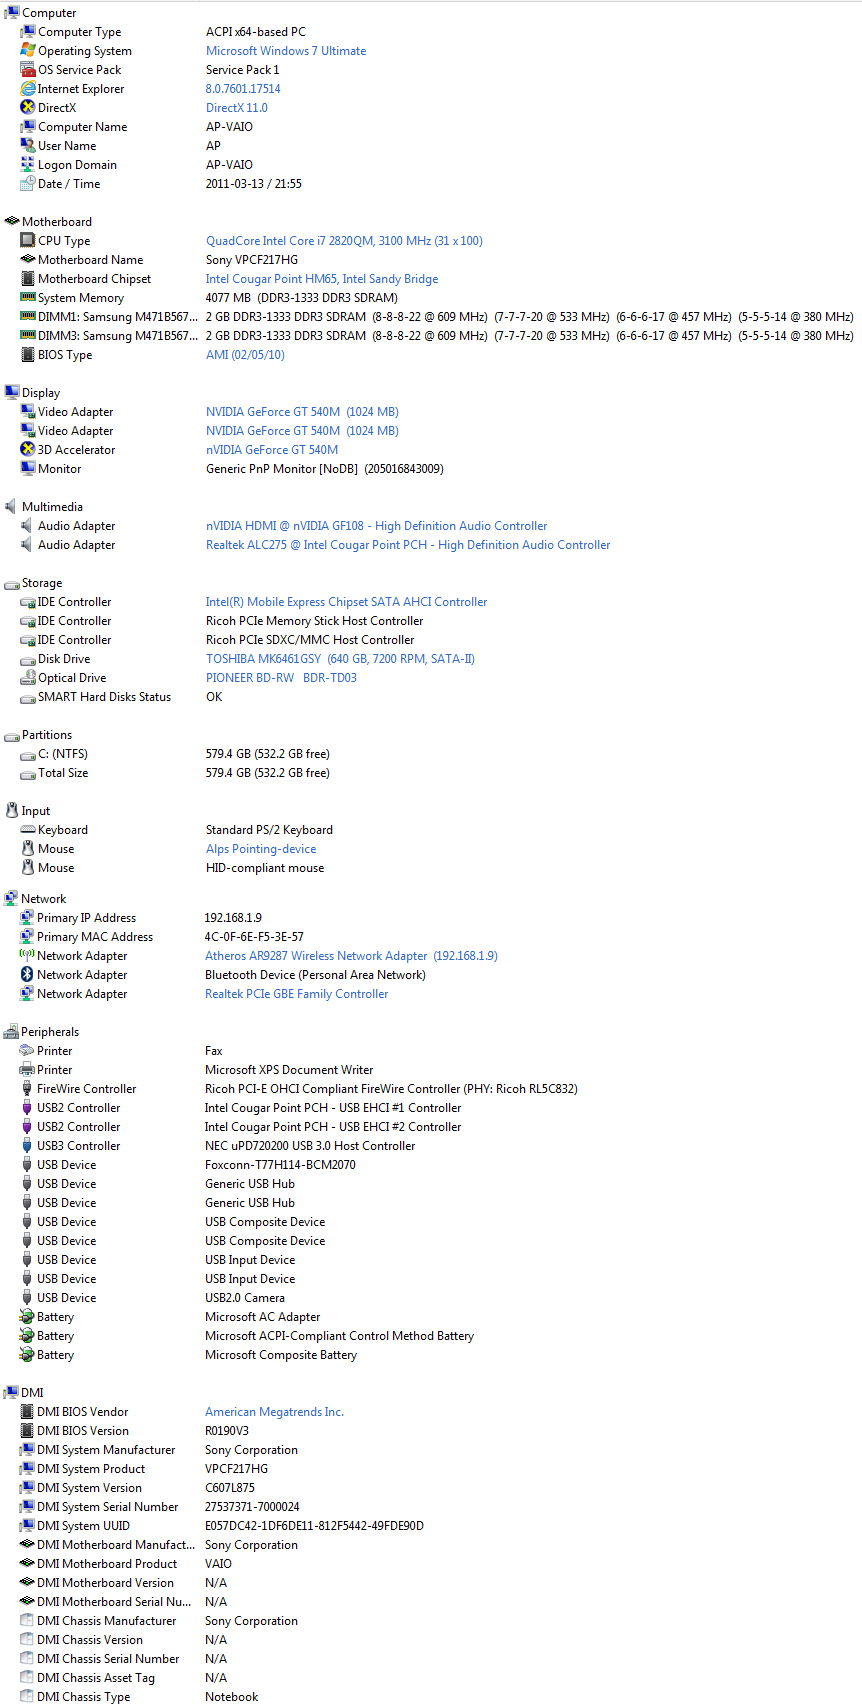Open the nVIDIA GeForce GT 540M 3D accelerator link
This screenshot has height=1708, width=862.
coord(272,450)
